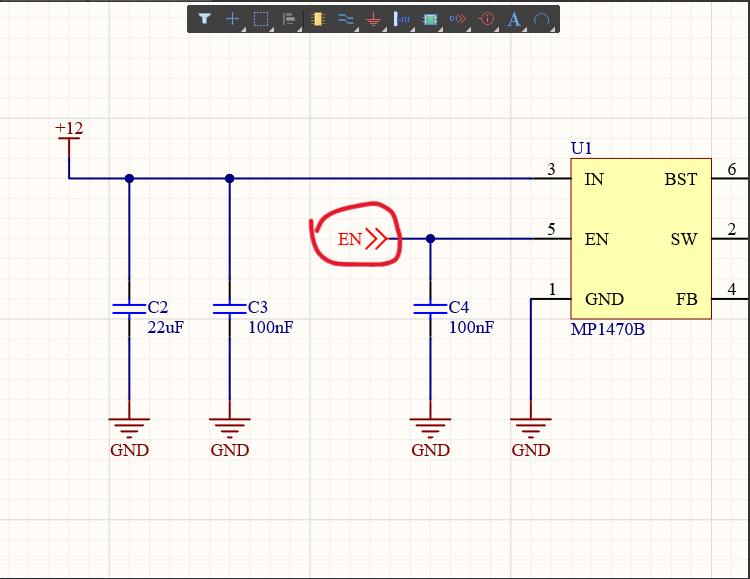Click the place sheet symbol icon
750x579 pixels.
[x=430, y=19]
